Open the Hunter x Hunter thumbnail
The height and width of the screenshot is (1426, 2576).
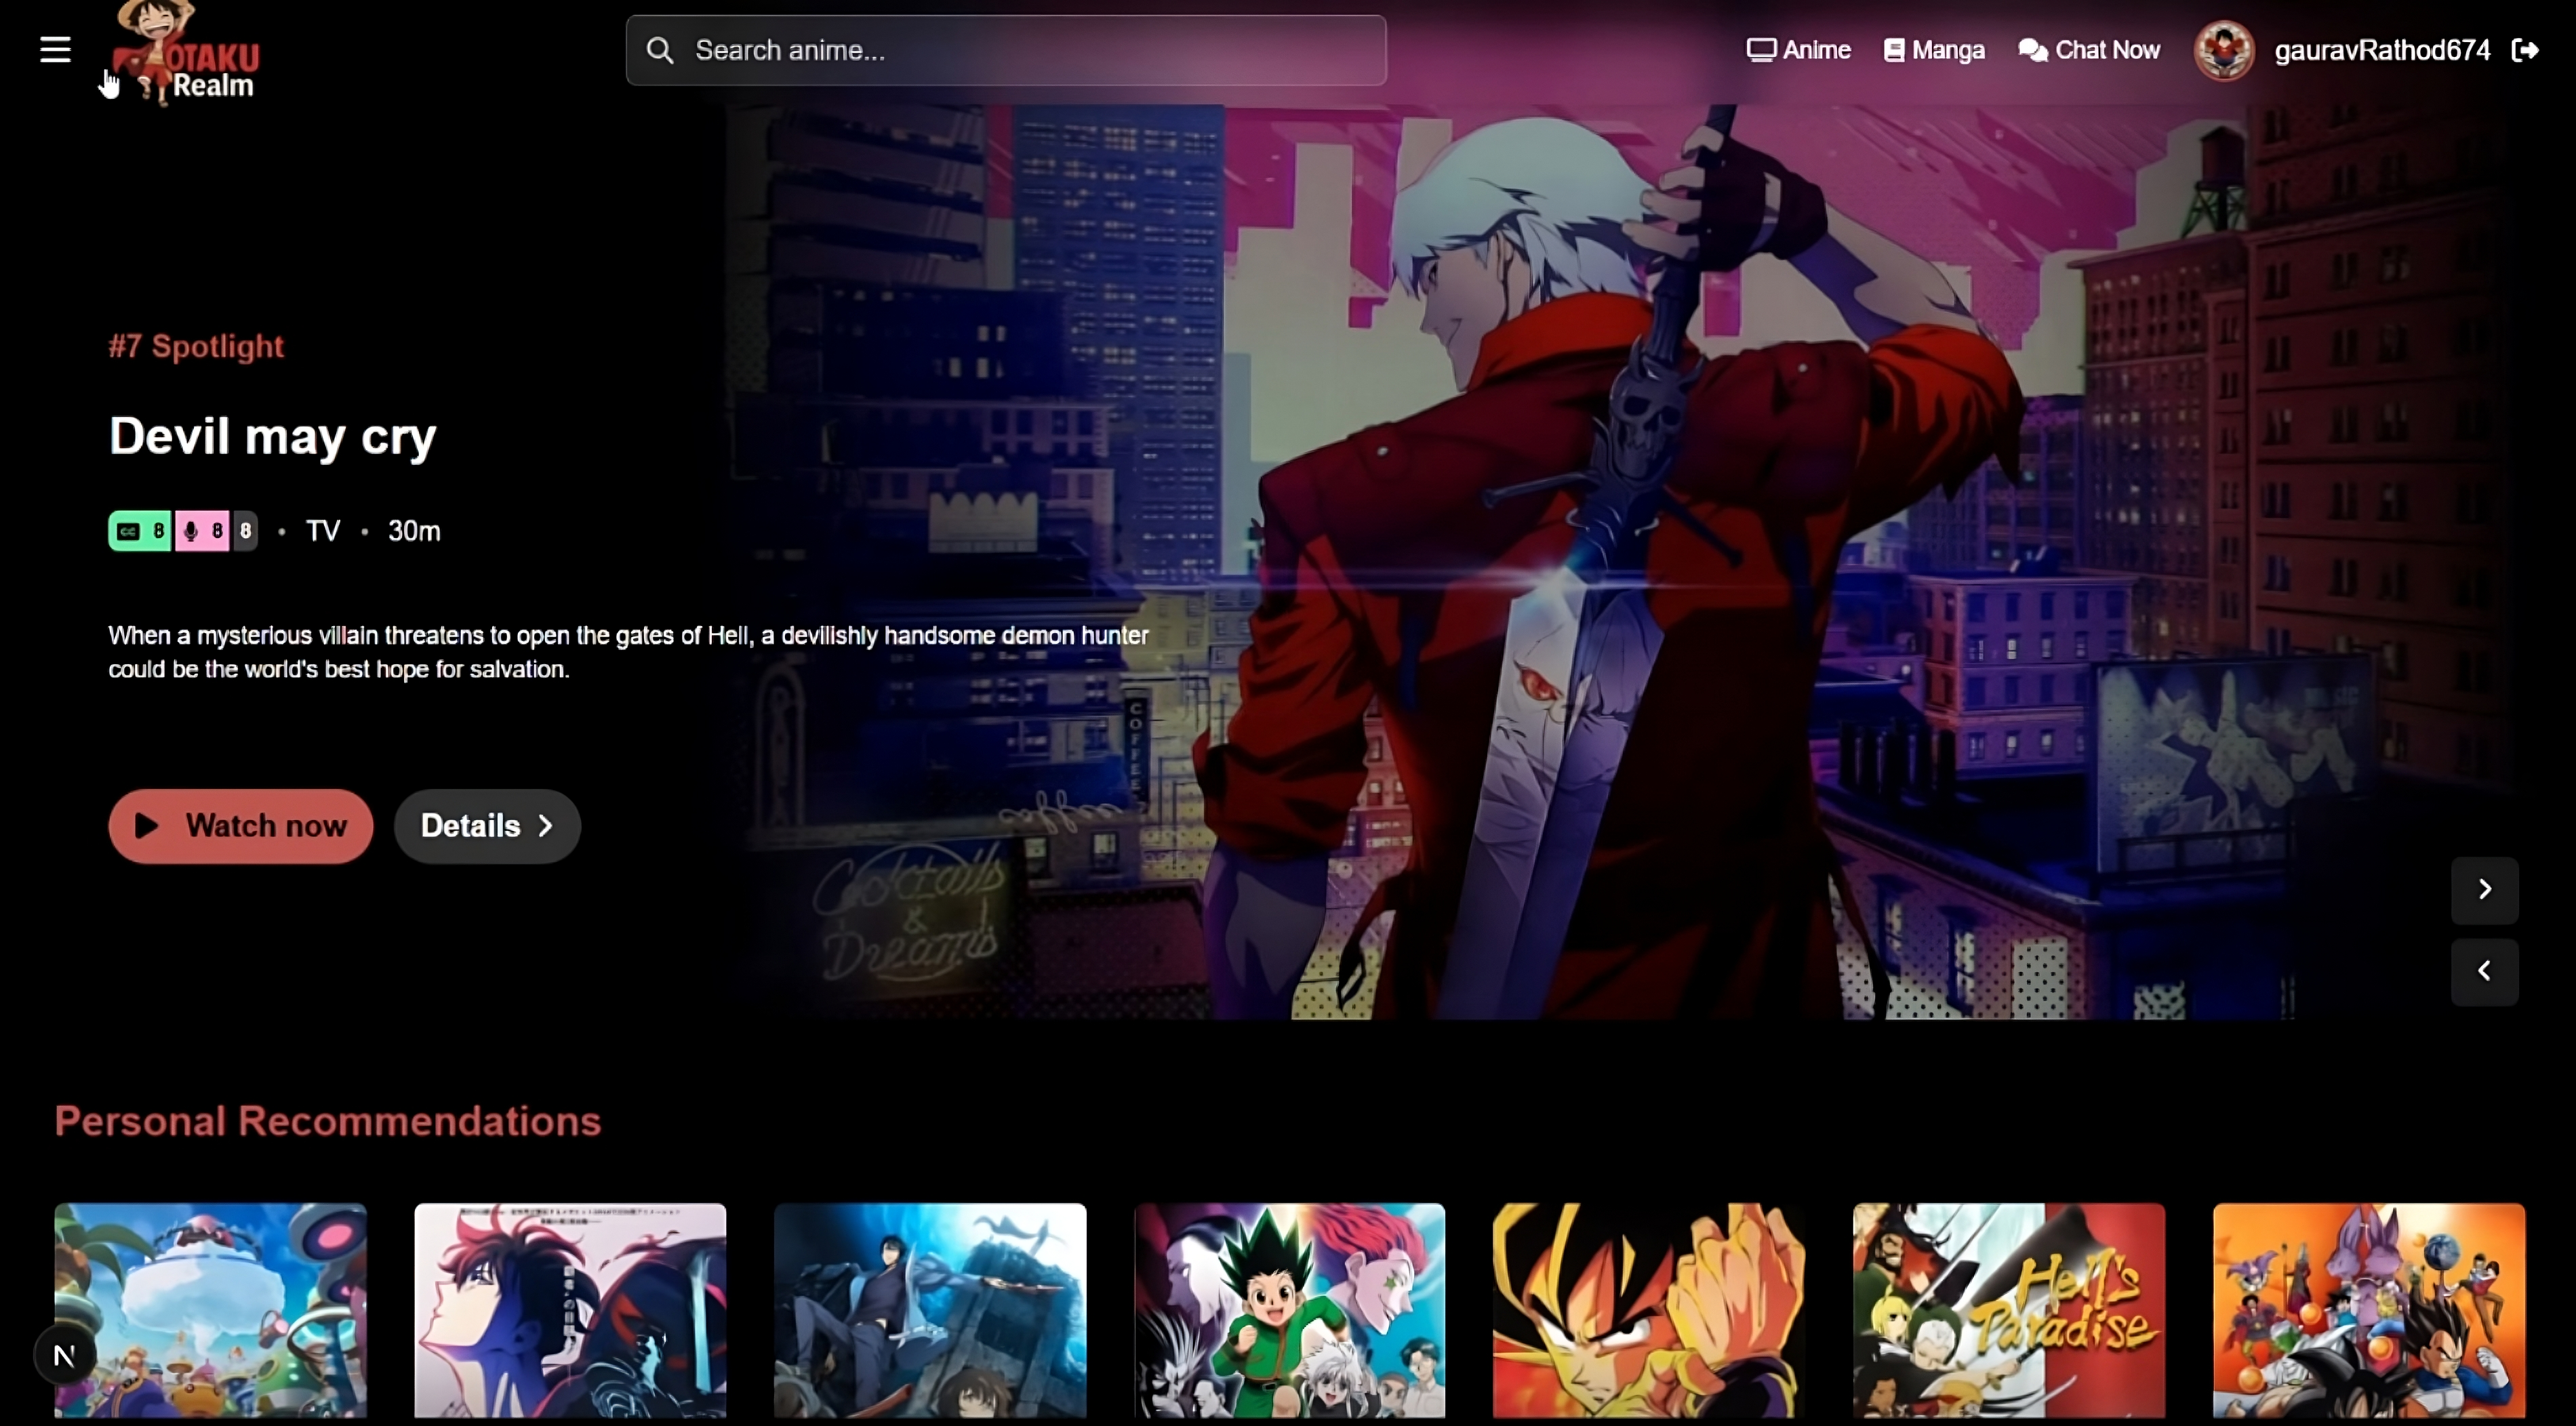pos(1289,1310)
